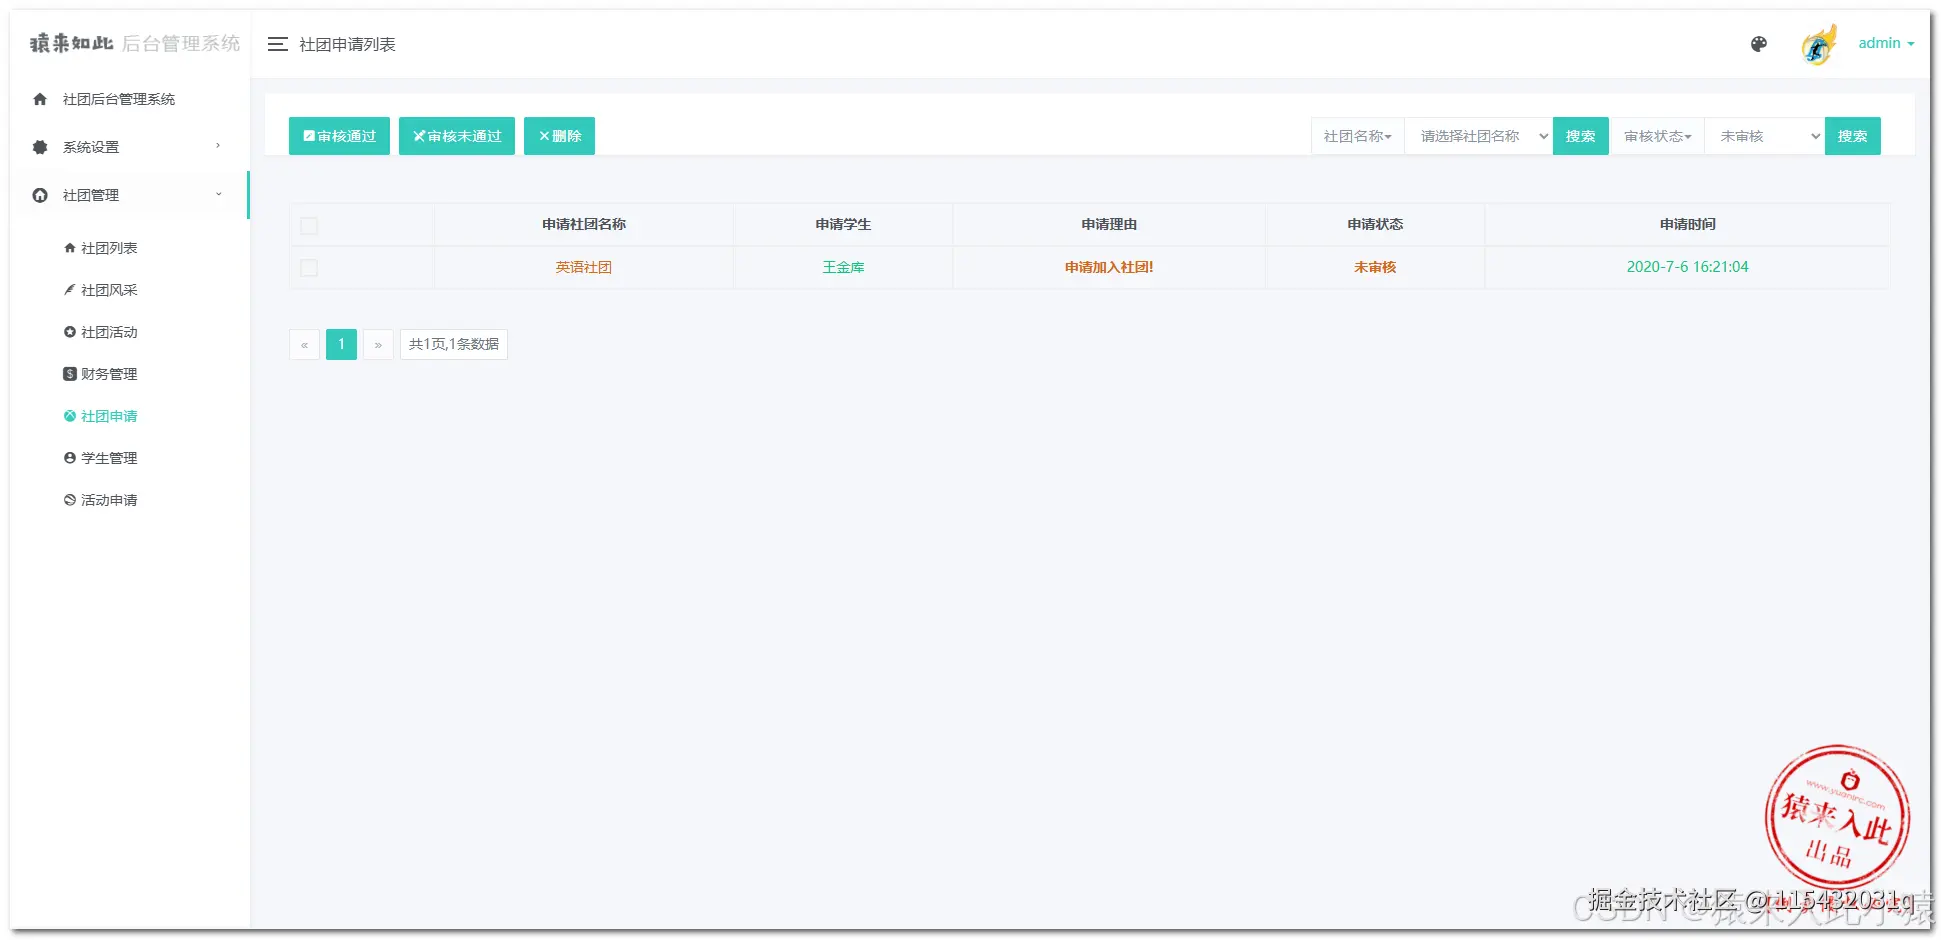Click the 英语社团 cell

point(584,267)
